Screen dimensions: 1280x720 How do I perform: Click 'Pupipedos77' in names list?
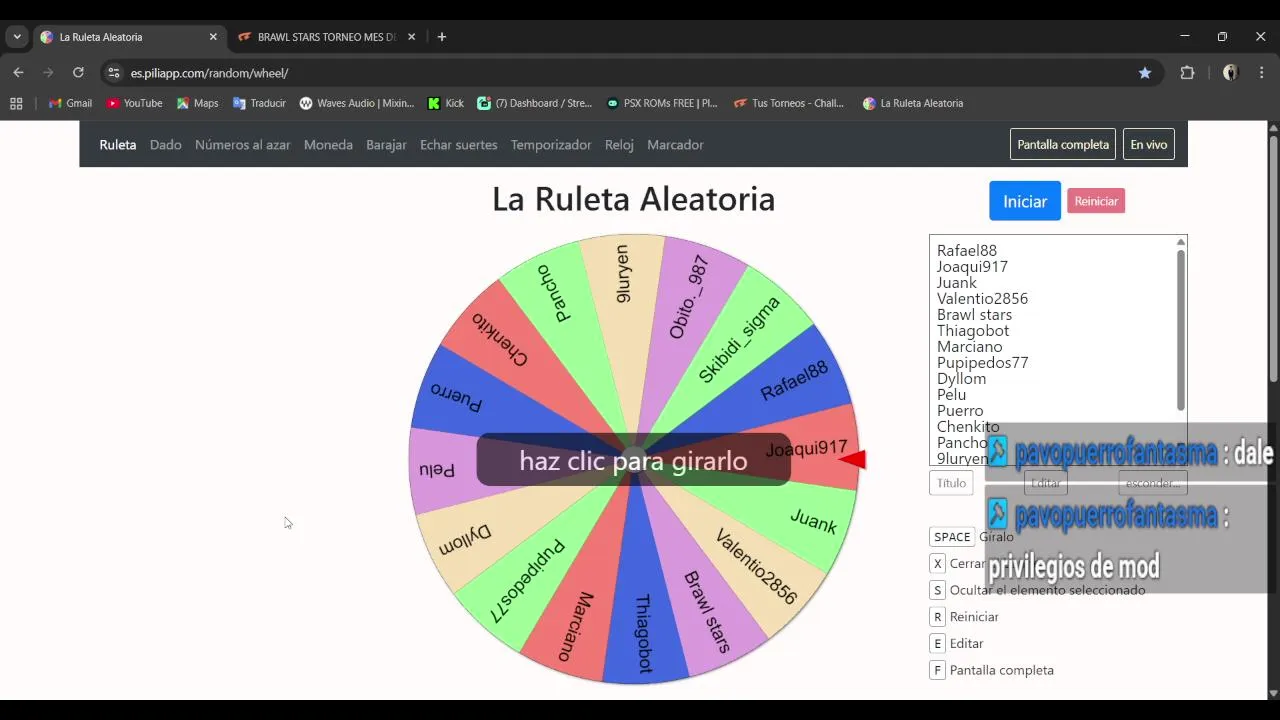(982, 363)
